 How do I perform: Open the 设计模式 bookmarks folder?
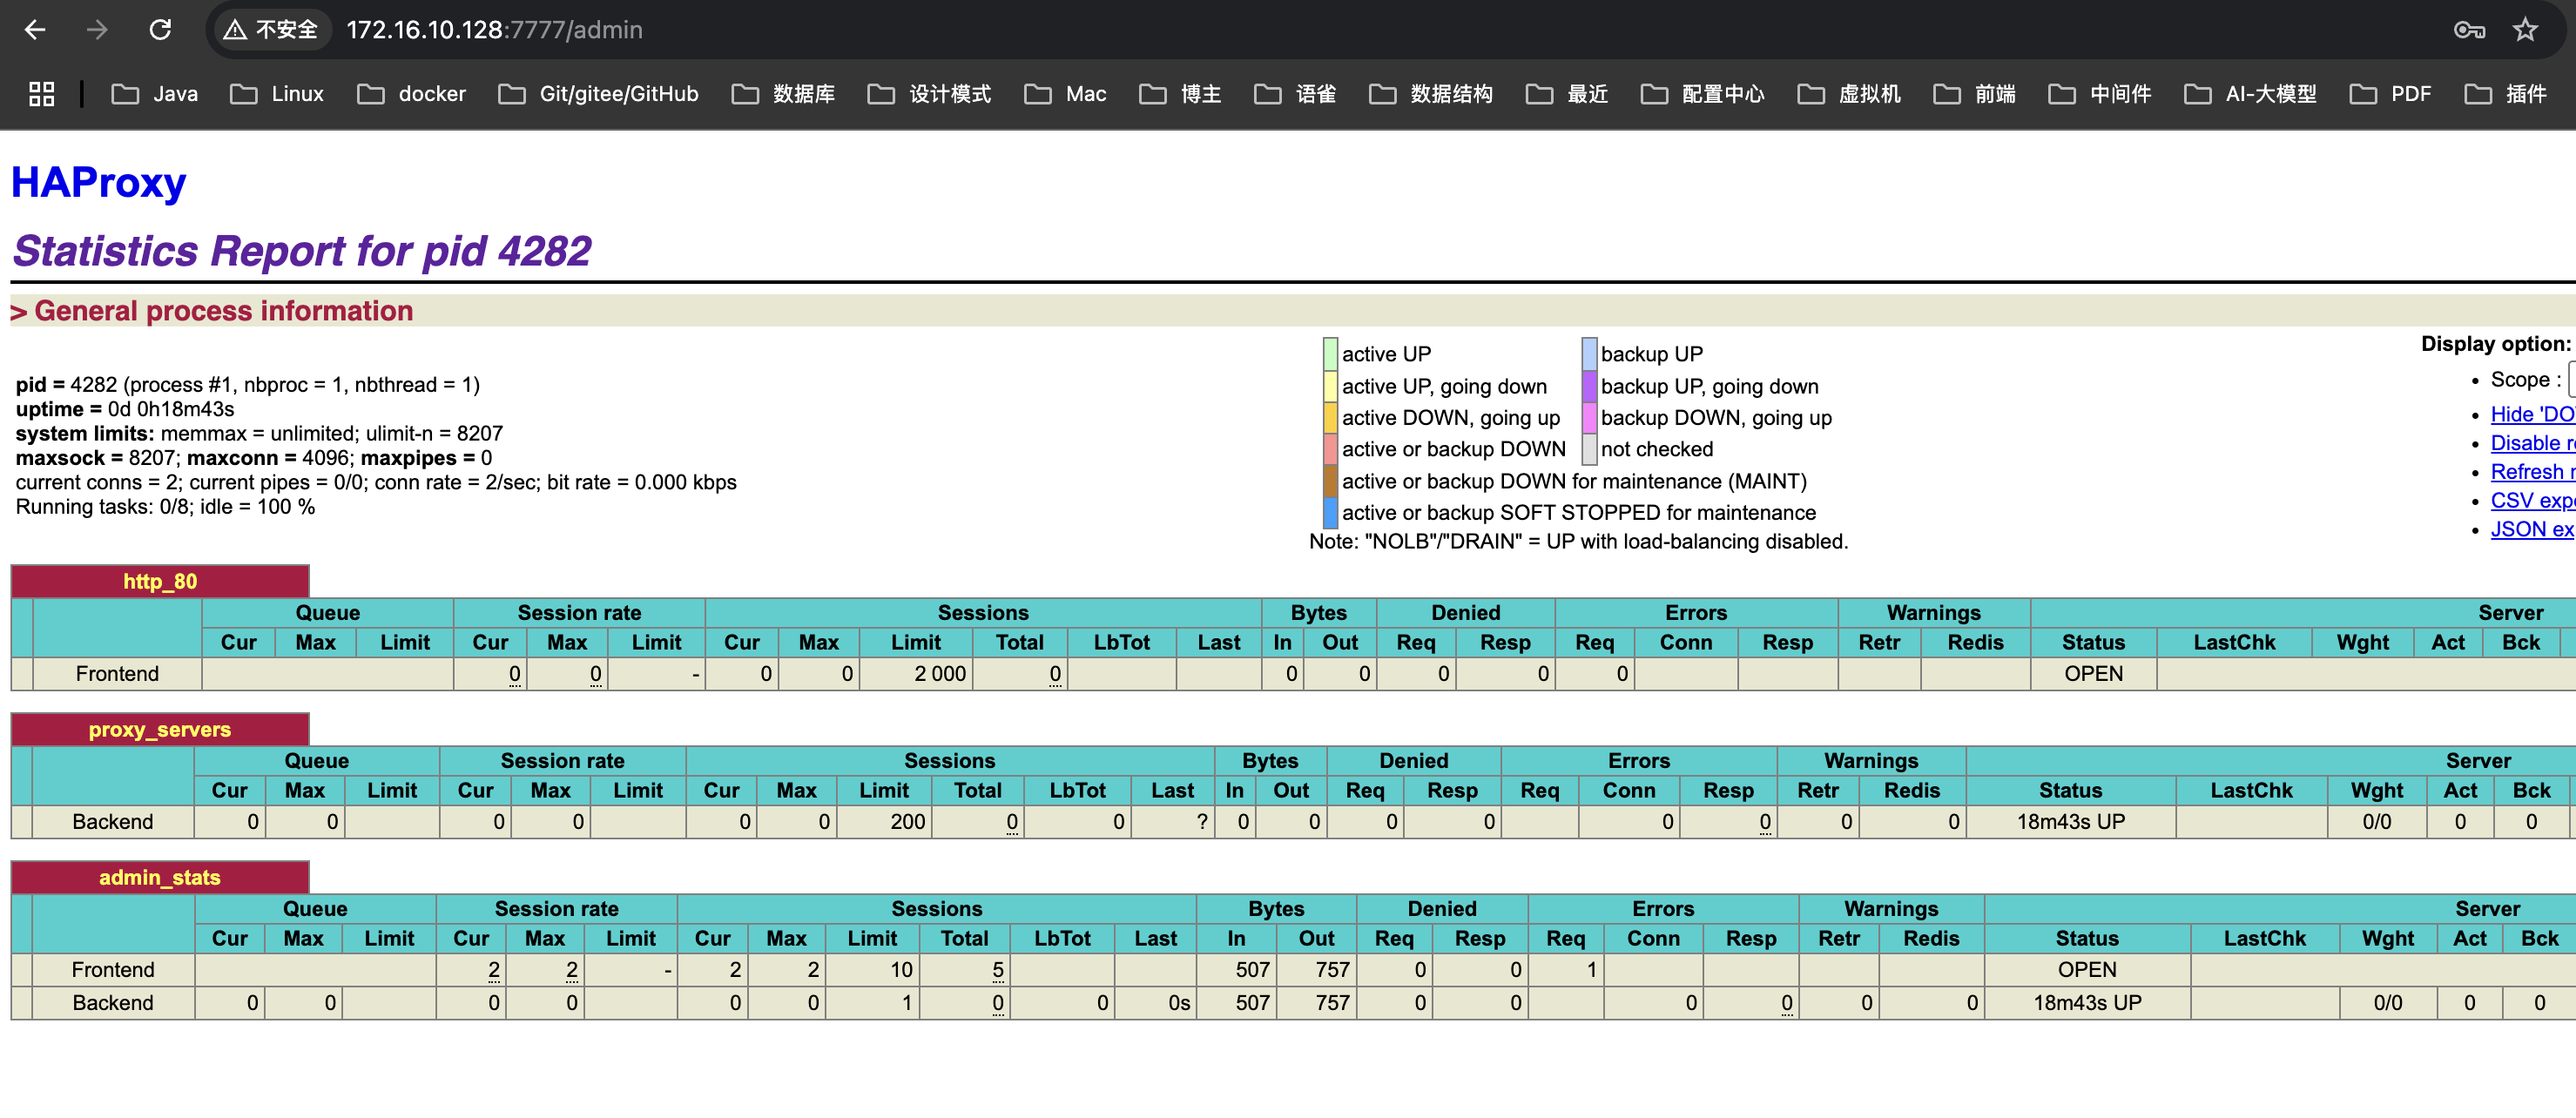[x=930, y=94]
